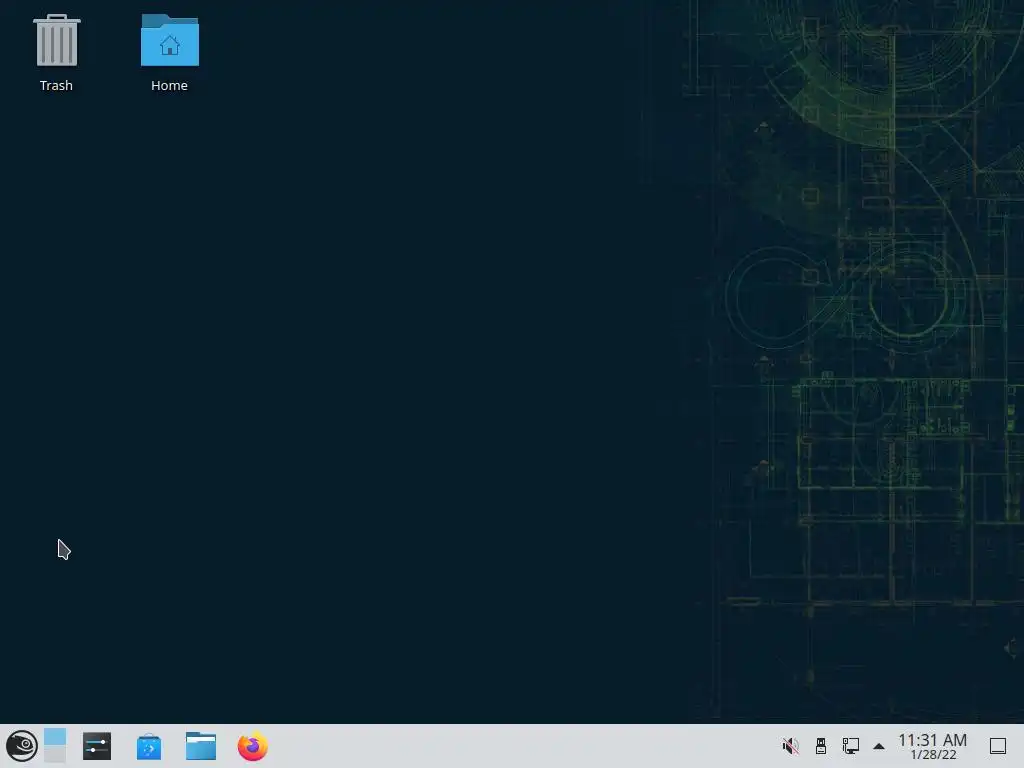
Task: Switch to the second virtual desktop in pager
Action: tap(55, 754)
